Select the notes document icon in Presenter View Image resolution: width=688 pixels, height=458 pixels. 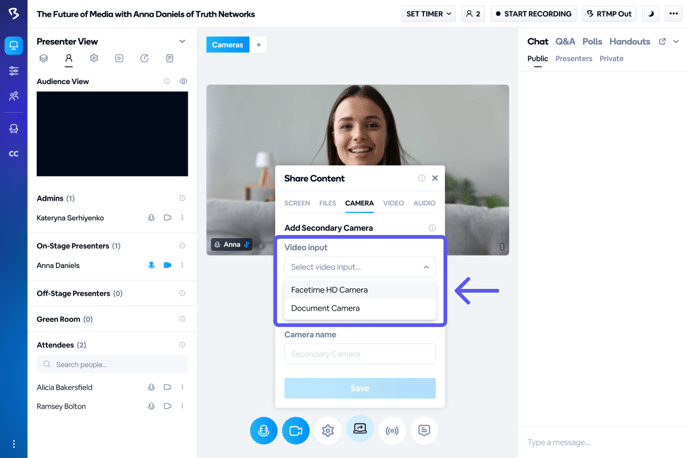(169, 58)
